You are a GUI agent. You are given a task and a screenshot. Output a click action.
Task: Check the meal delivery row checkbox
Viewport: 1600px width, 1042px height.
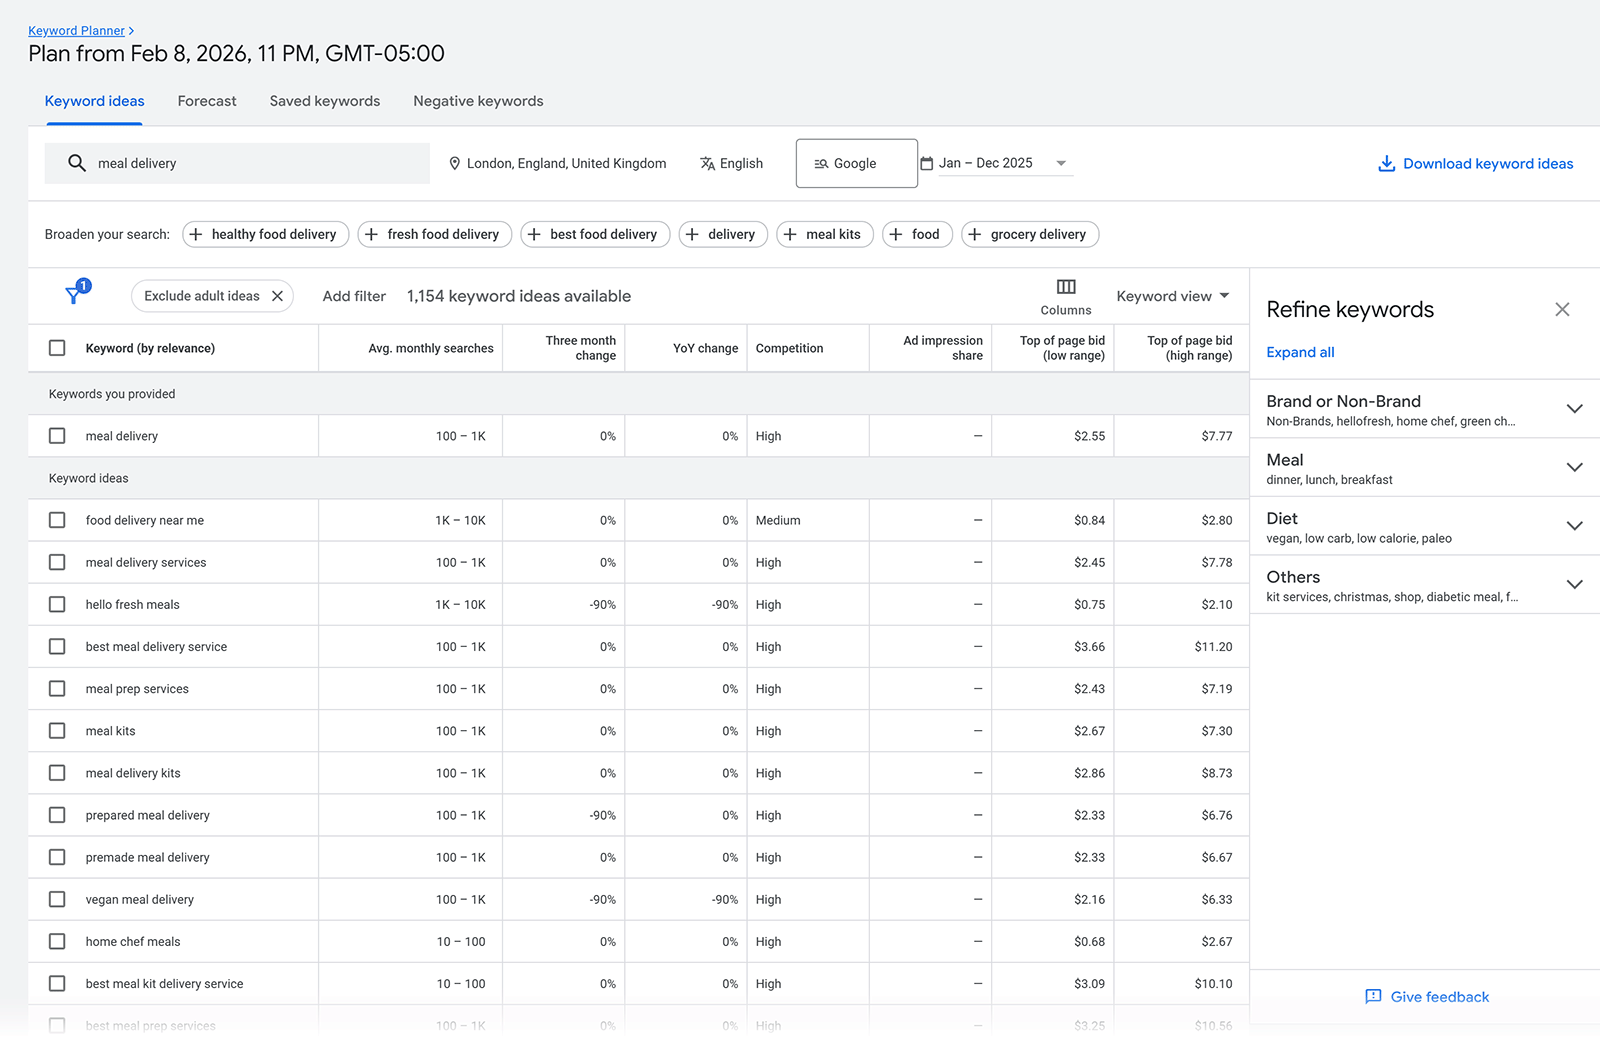click(57, 435)
